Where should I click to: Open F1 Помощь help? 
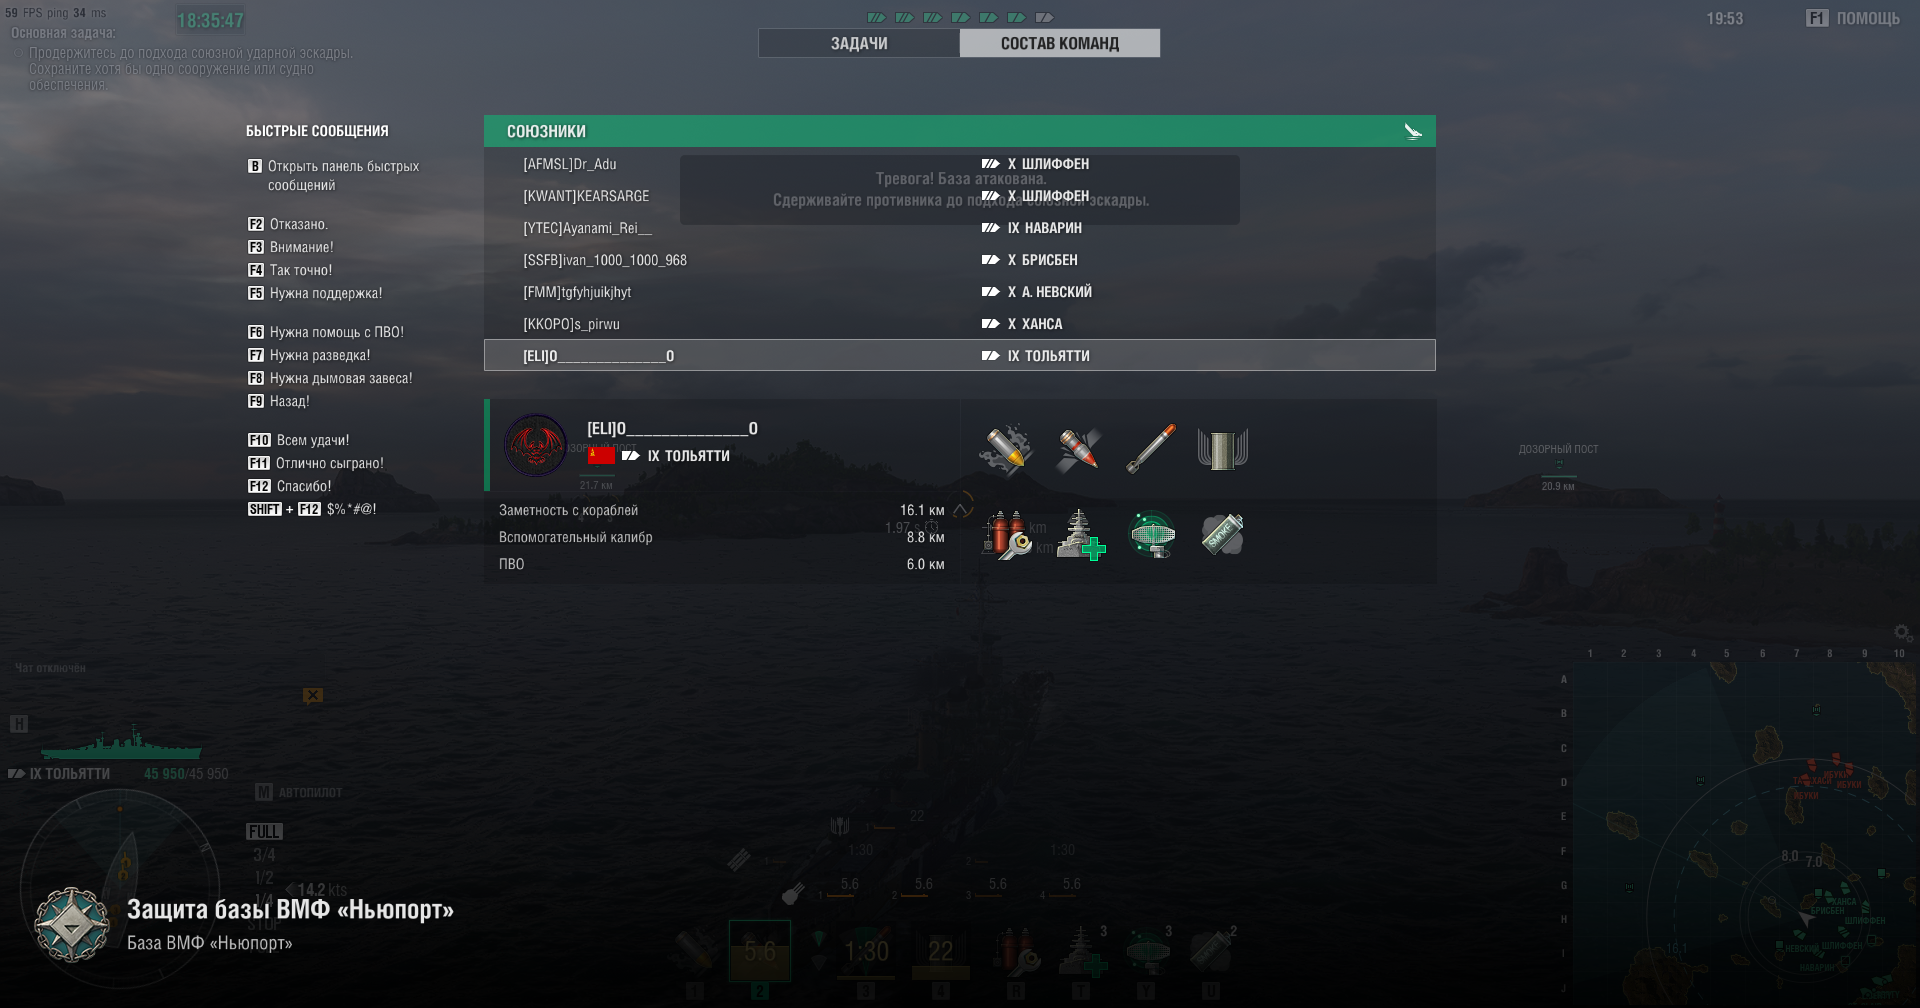(1853, 18)
